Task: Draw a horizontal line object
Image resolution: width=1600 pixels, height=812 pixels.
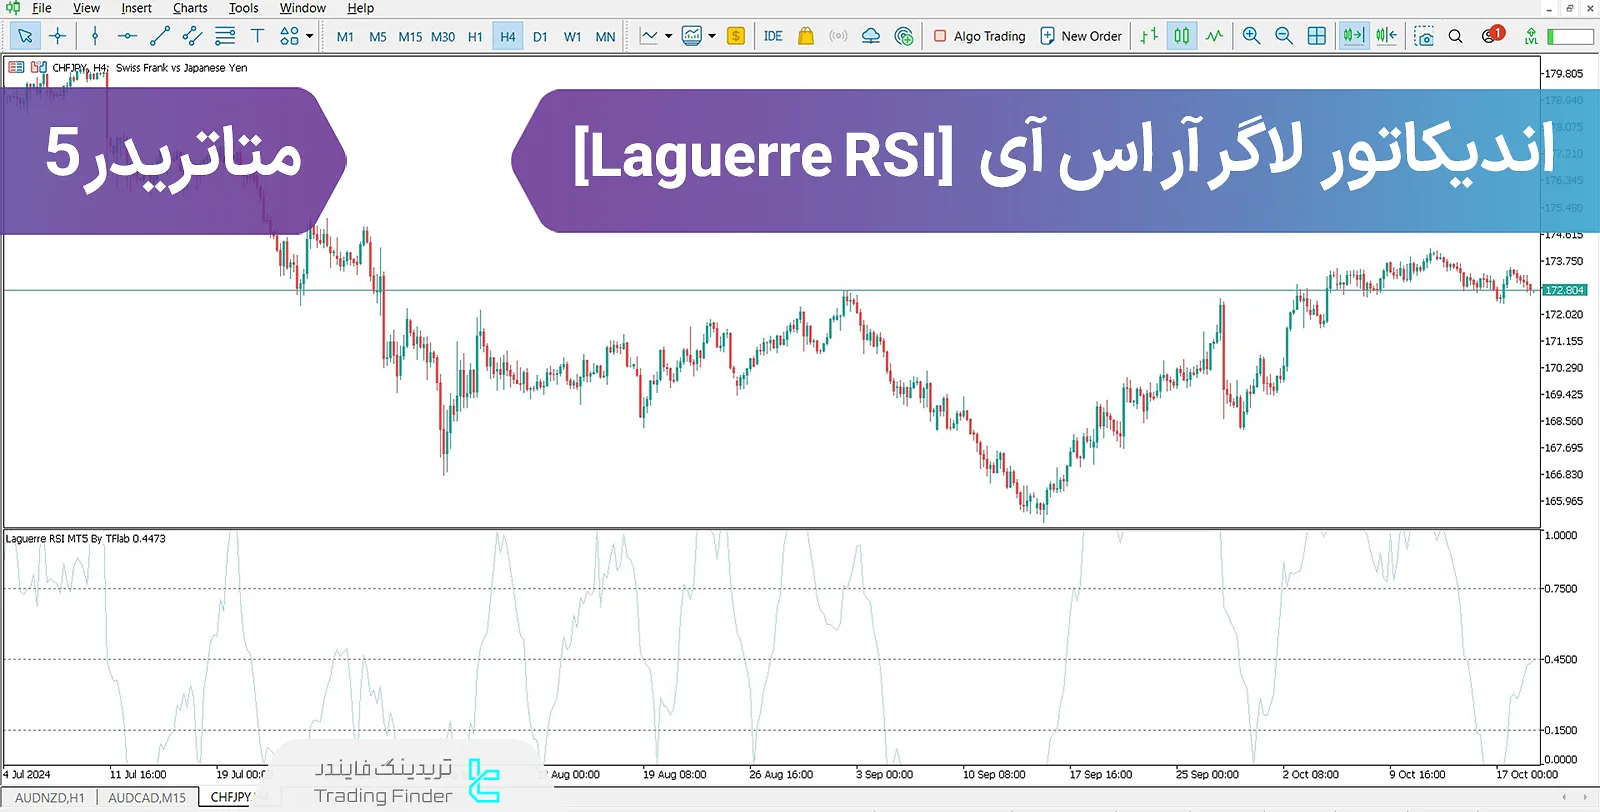Action: (127, 36)
